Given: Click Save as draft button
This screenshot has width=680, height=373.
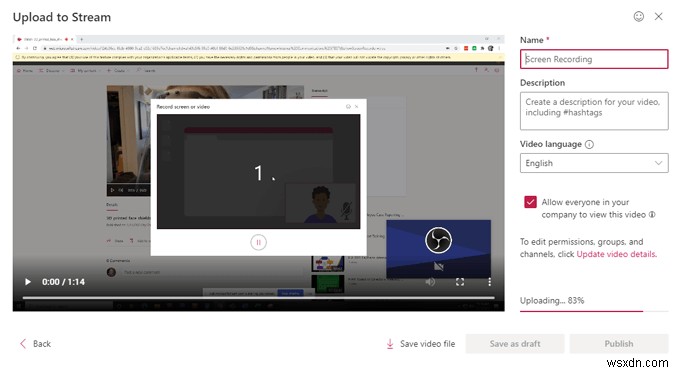Looking at the screenshot, I should [515, 344].
